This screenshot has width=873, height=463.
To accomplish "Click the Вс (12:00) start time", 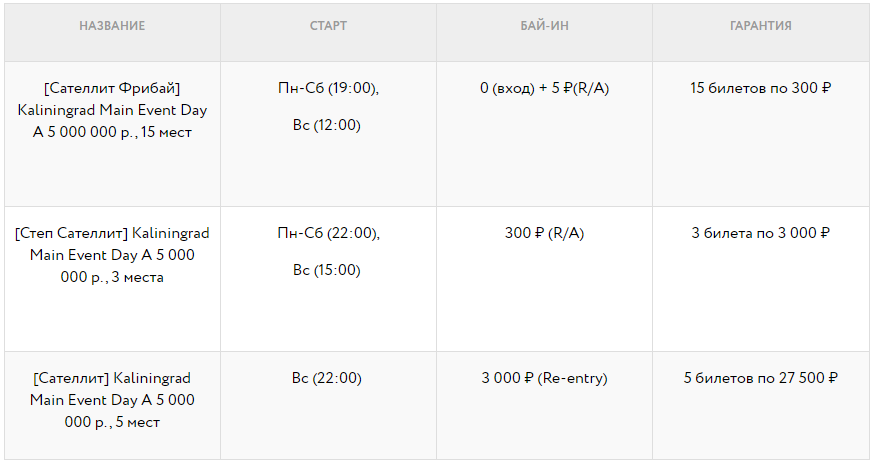I will pos(327,125).
